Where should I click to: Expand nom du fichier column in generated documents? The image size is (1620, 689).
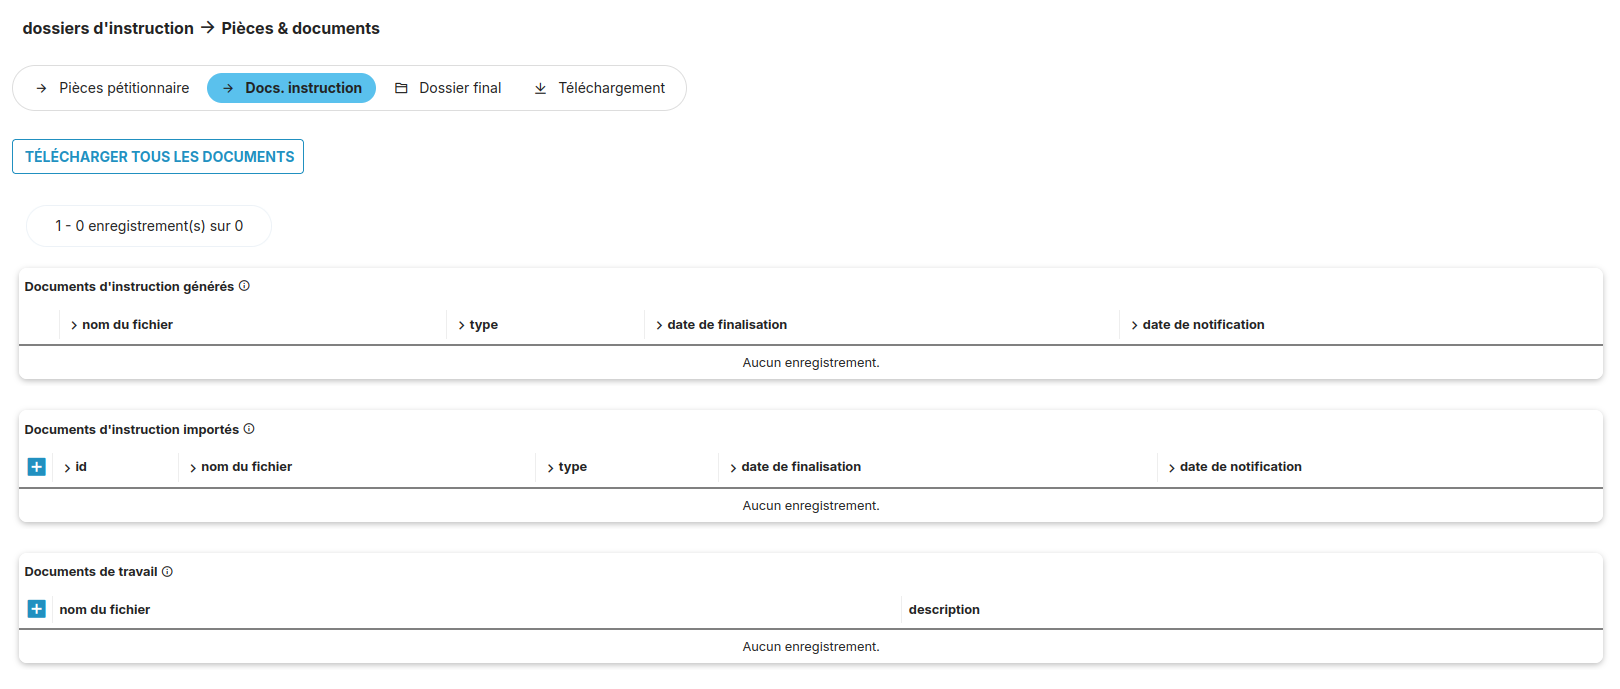coord(74,325)
